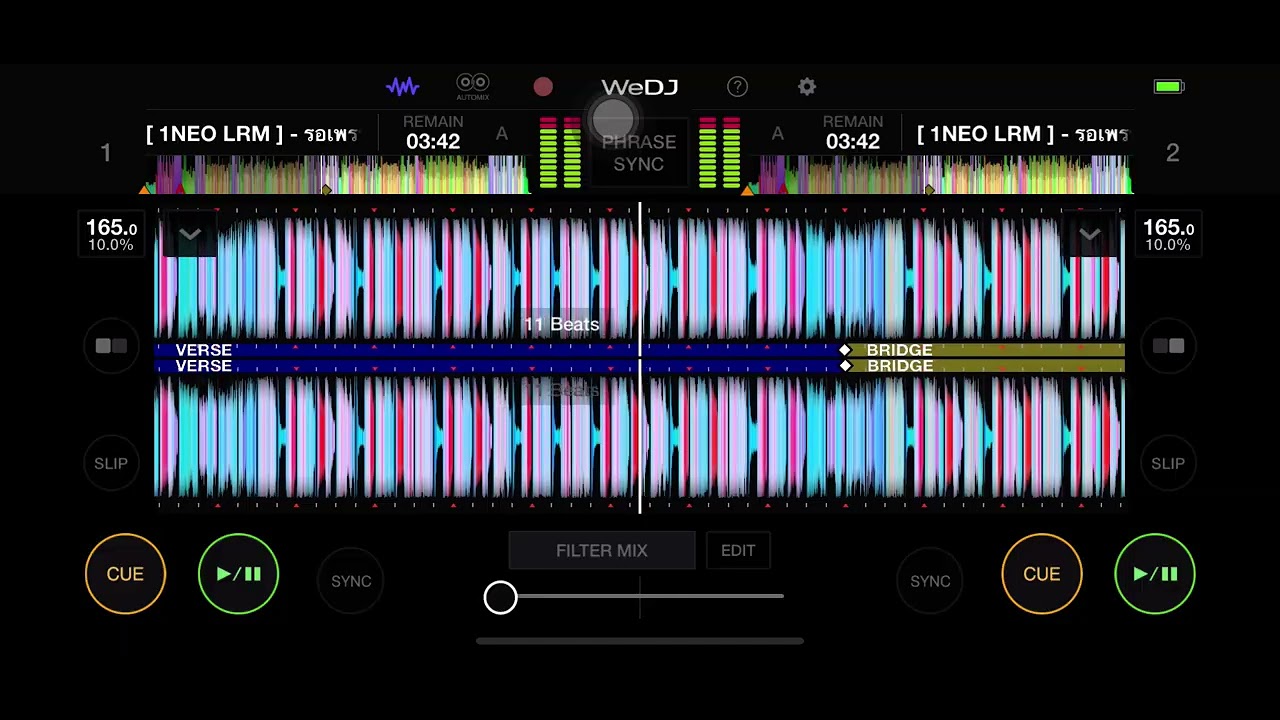The width and height of the screenshot is (1280, 720).
Task: Expand the deck 2 chevron menu
Action: pyautogui.click(x=1090, y=234)
